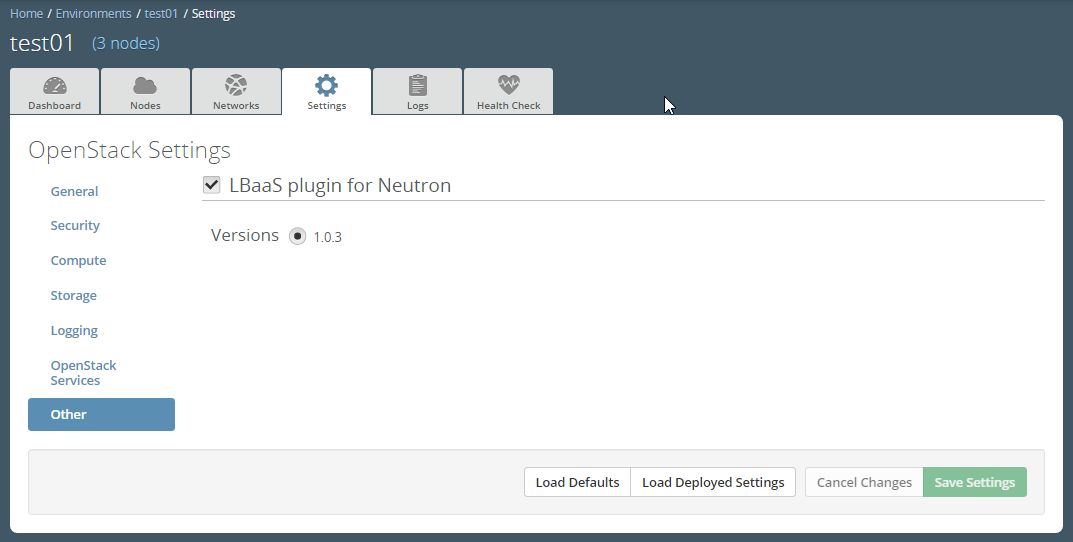Click the Nodes cloud icon
The image size is (1073, 542).
(x=145, y=86)
